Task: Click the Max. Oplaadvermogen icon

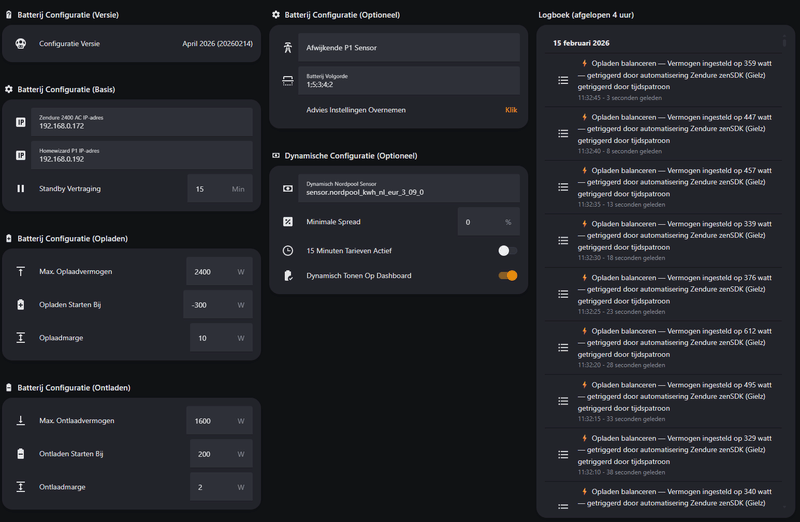Action: coord(21,272)
